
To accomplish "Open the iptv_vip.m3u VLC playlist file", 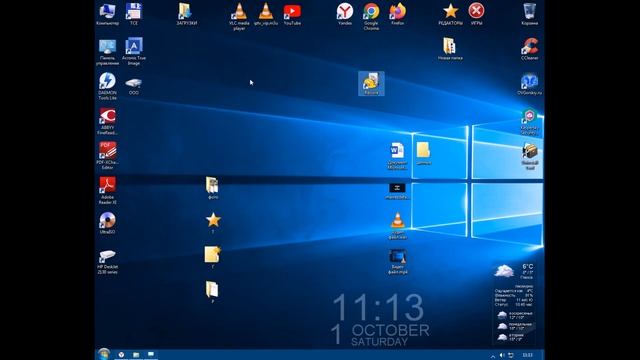I will point(266,14).
